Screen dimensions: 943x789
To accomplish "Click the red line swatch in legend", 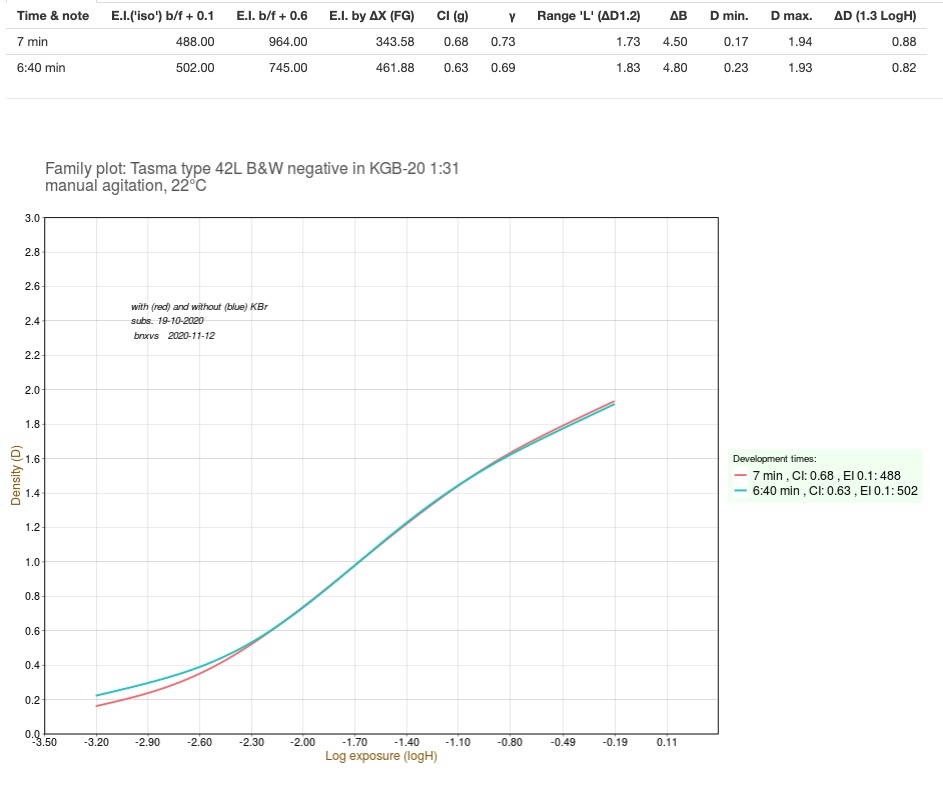I will 741,475.
